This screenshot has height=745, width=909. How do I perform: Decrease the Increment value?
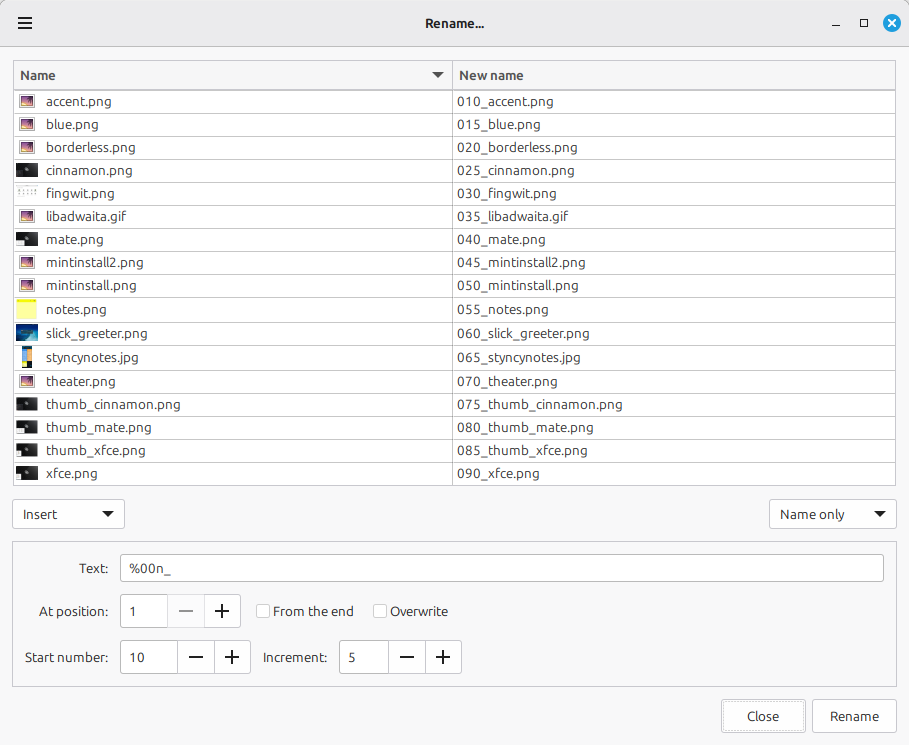point(407,657)
